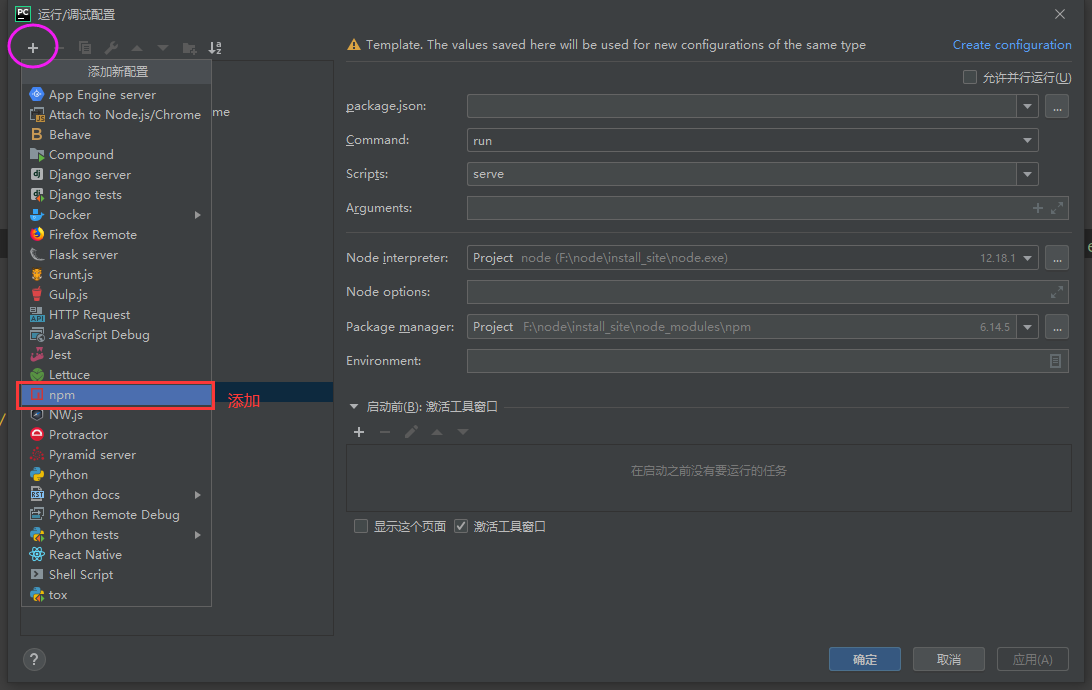Move before-launch task down with arrow icon
Screen dimensions: 1092x690
[462, 432]
